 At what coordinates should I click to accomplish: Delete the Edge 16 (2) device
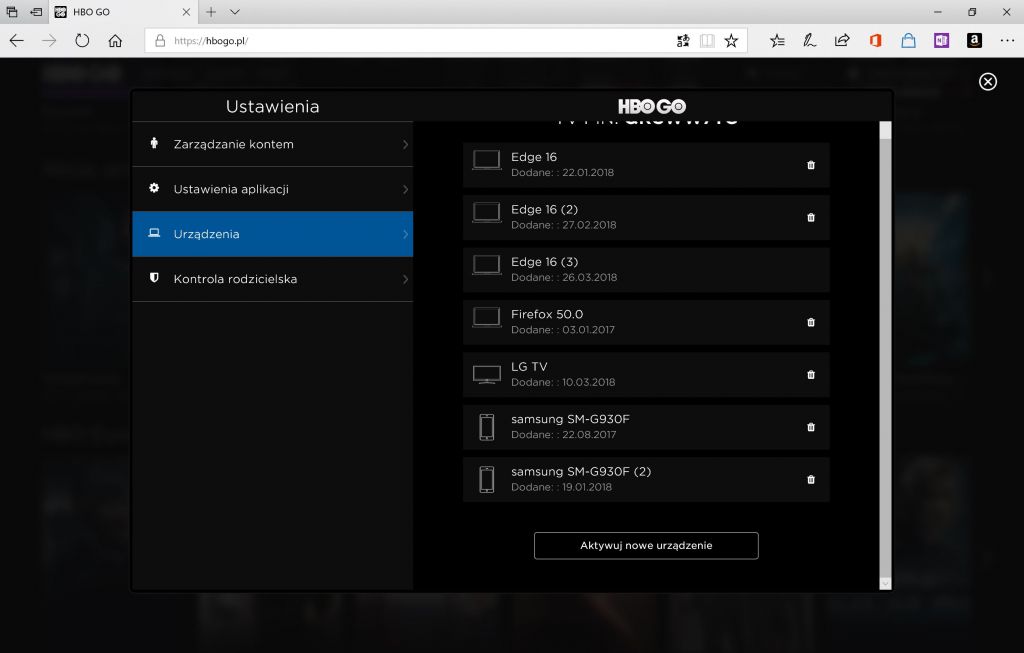click(810, 217)
